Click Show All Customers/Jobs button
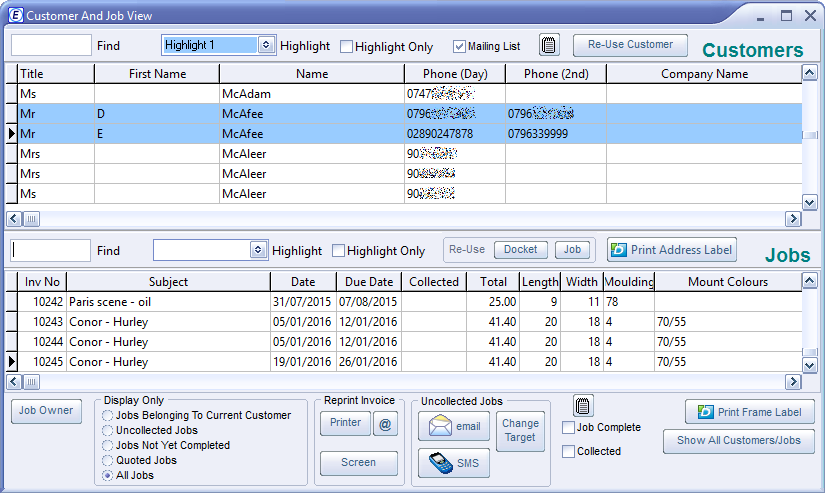Screen dimensions: 825x493 (738, 441)
